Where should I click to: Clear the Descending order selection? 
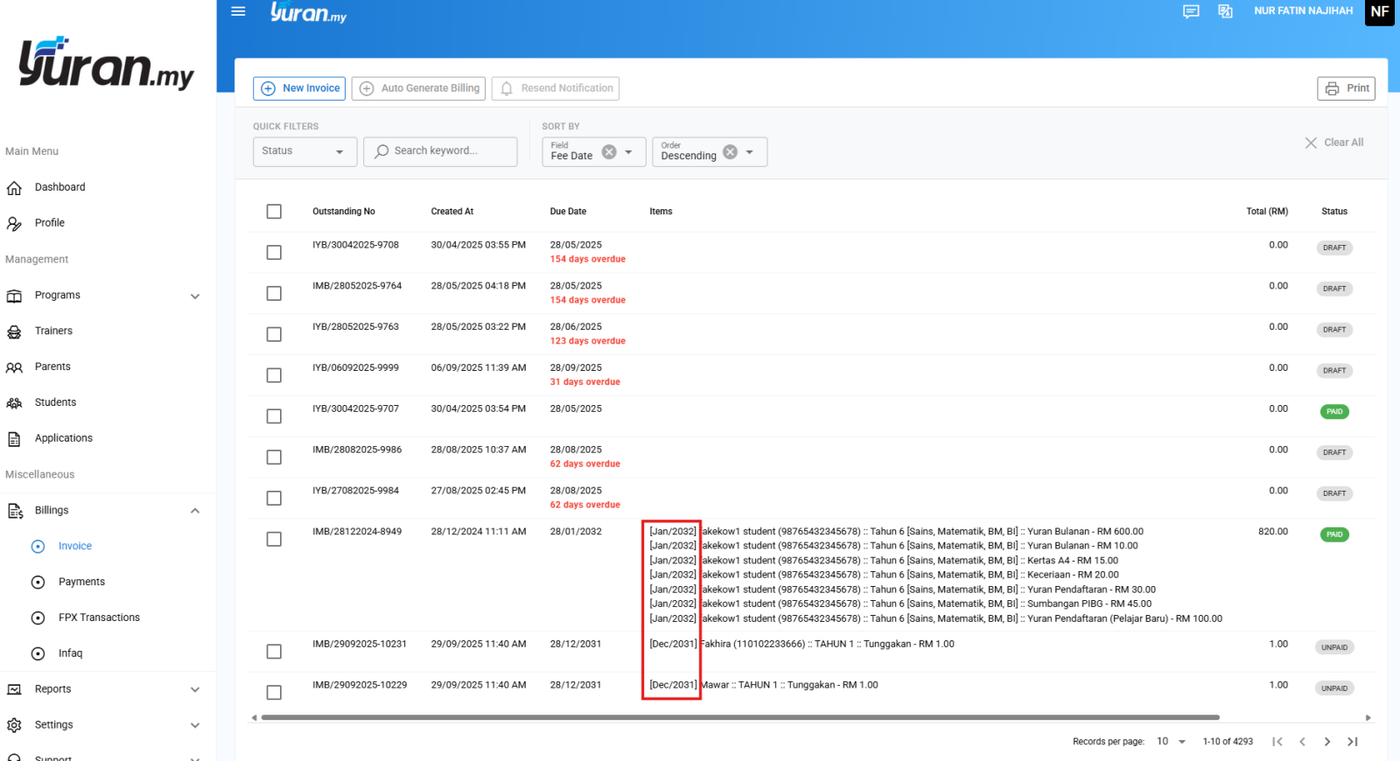click(730, 152)
